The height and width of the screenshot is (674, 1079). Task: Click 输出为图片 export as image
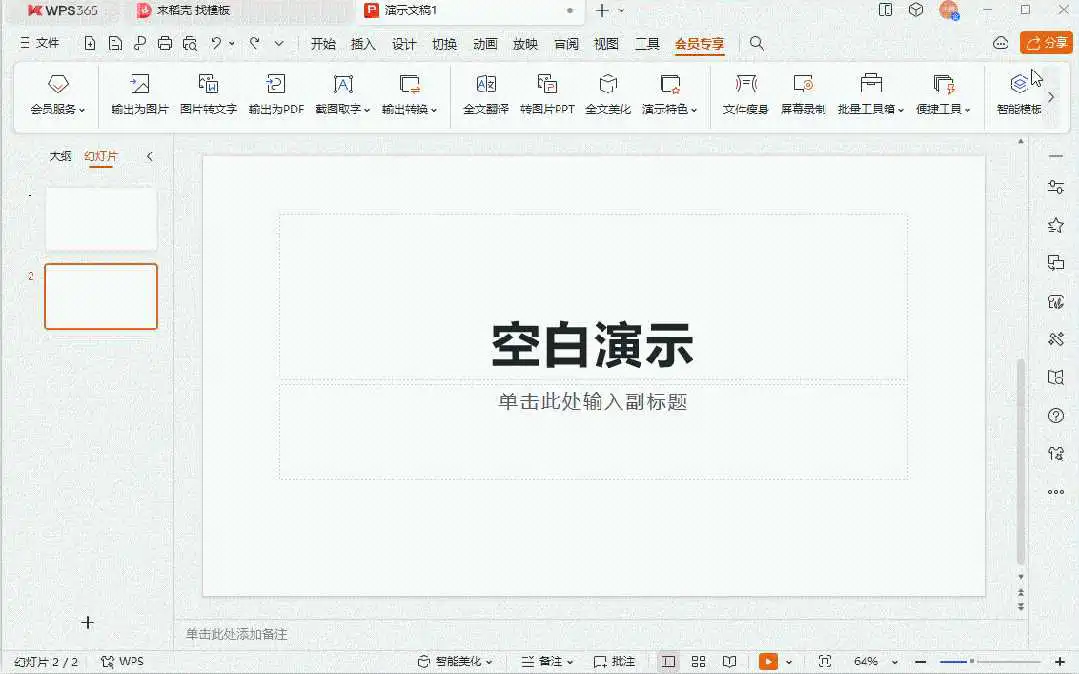140,94
